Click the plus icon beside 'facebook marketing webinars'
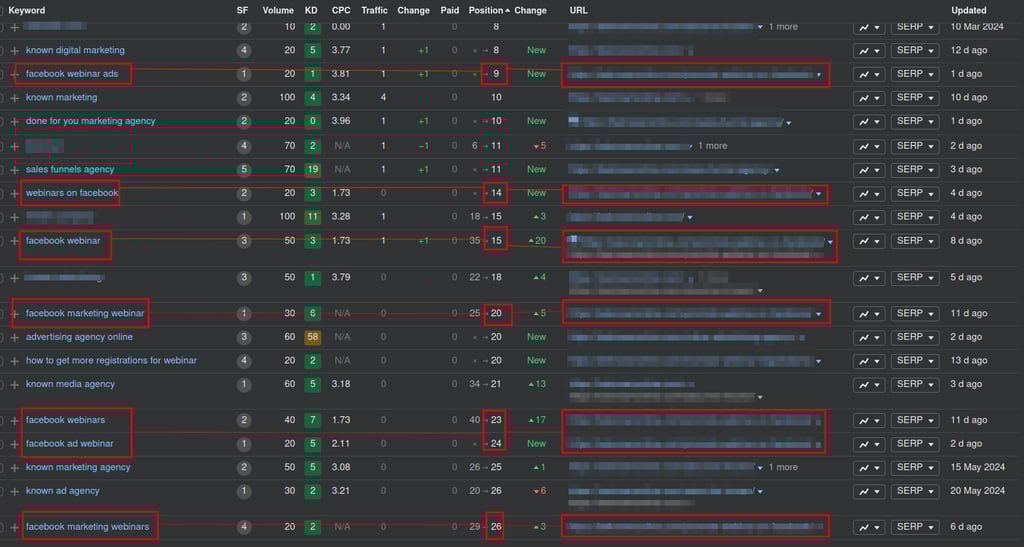Viewport: 1024px width, 547px height. pos(14,527)
